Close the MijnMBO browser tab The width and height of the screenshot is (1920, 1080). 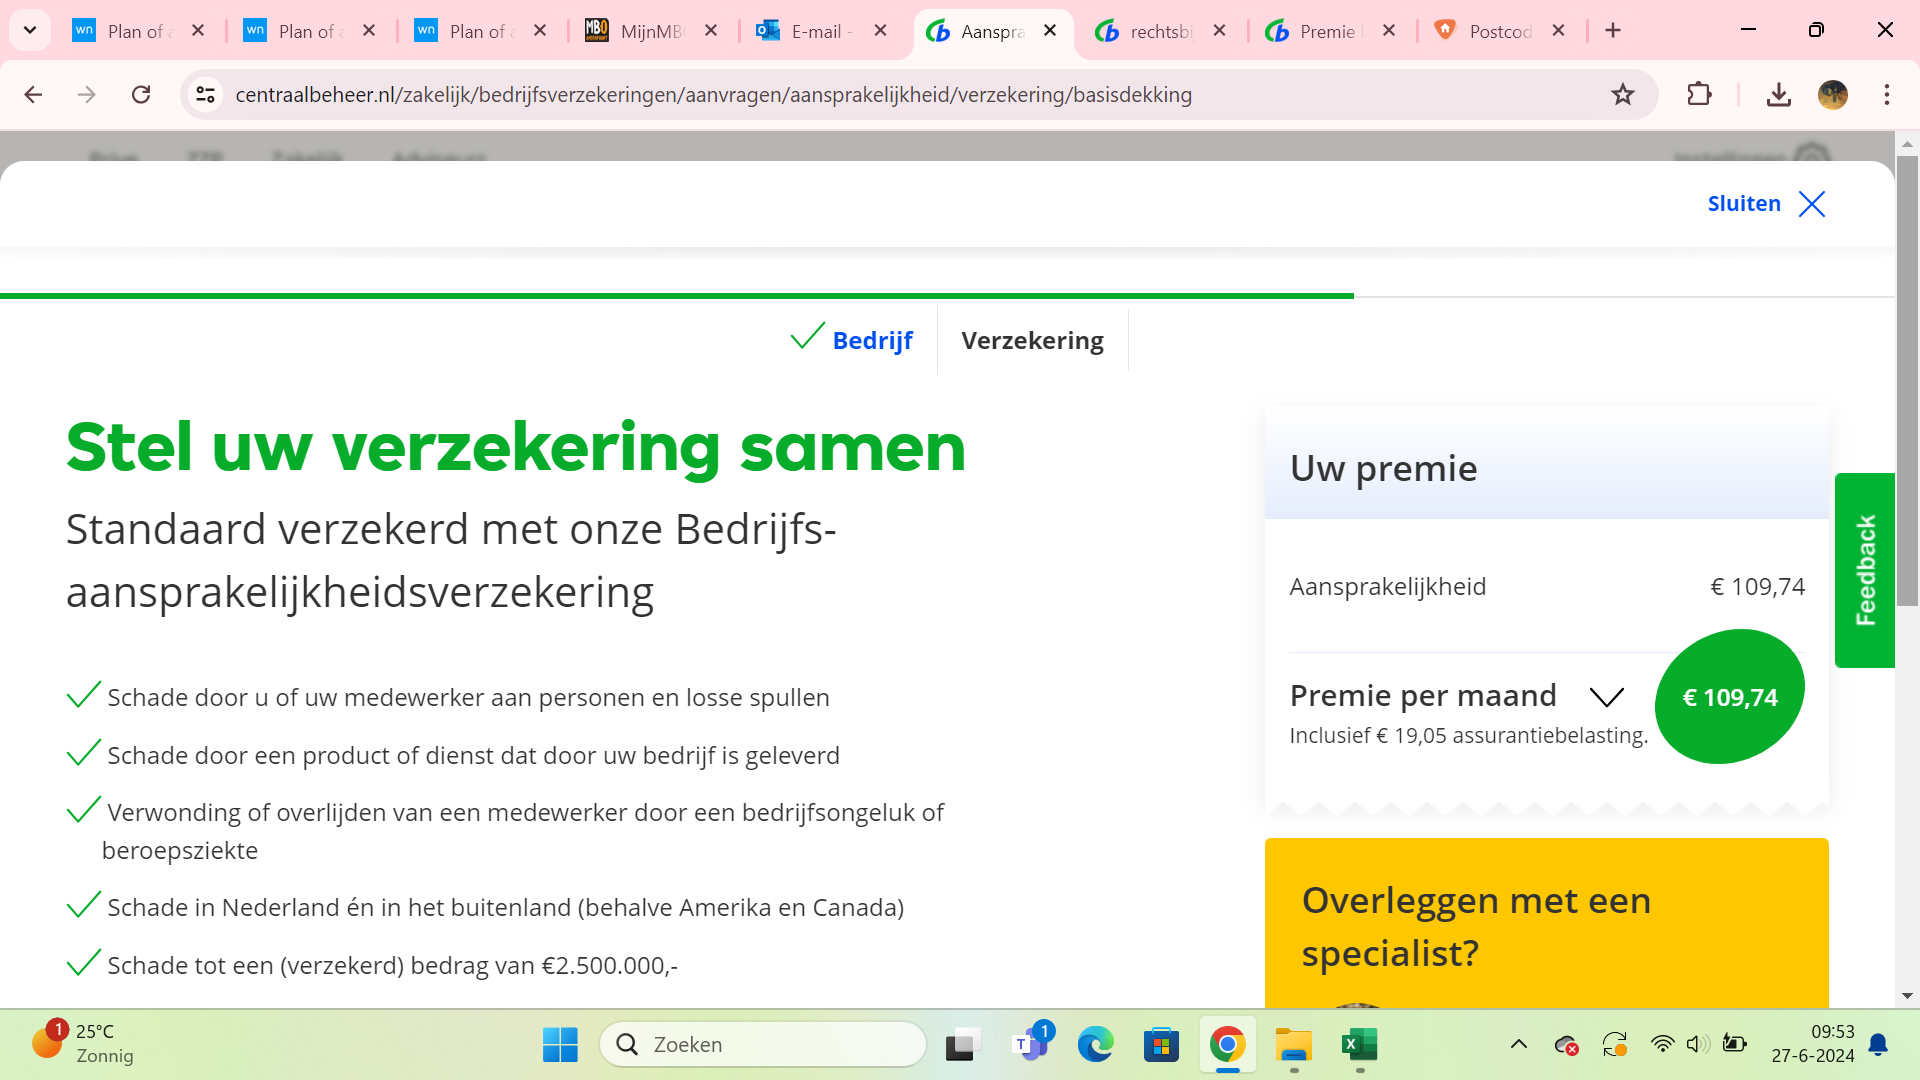(x=711, y=31)
